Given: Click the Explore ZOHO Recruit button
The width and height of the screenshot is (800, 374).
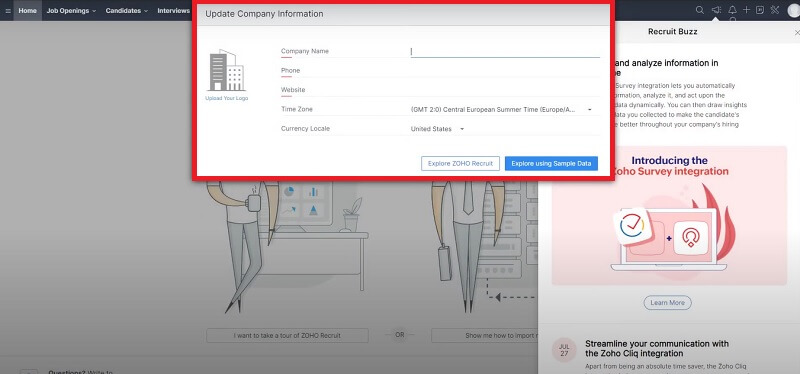Looking at the screenshot, I should pyautogui.click(x=460, y=163).
